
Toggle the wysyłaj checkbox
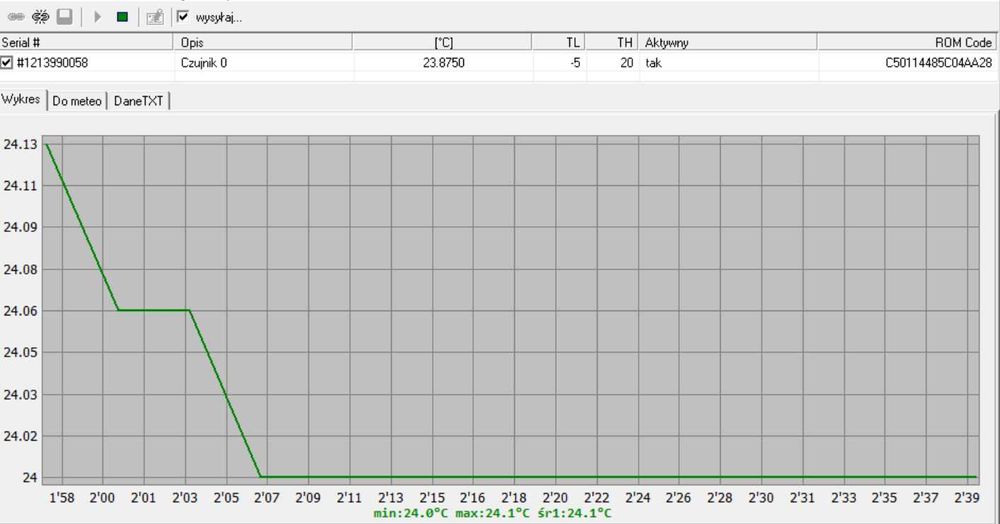[x=183, y=17]
